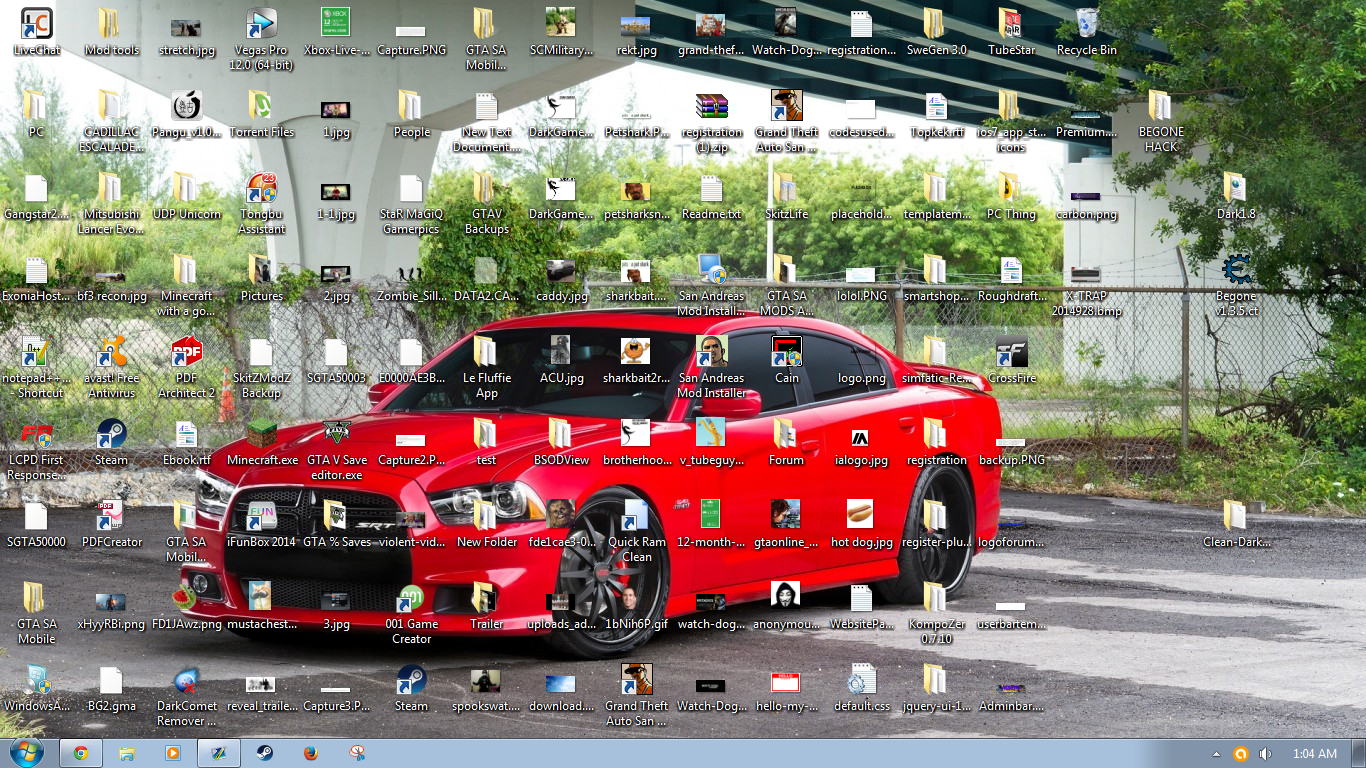The width and height of the screenshot is (1366, 768).
Task: Open Firefox from the taskbar
Action: click(x=310, y=753)
